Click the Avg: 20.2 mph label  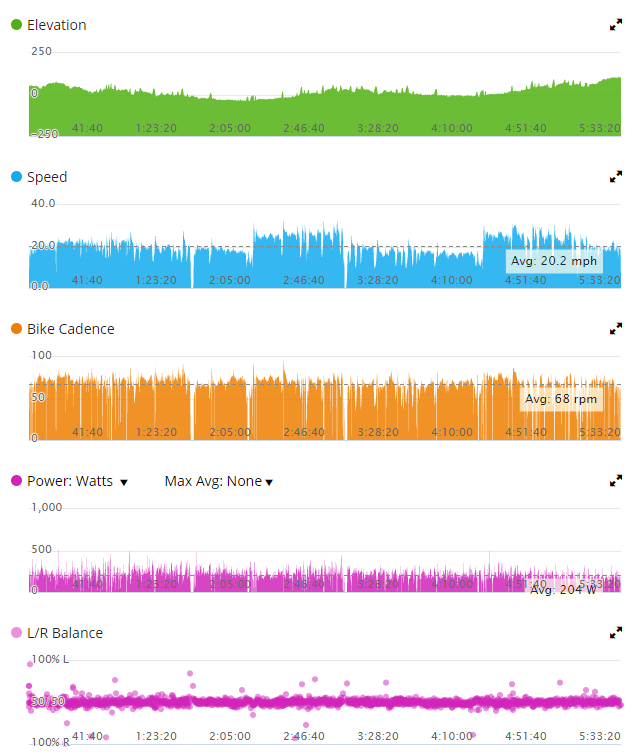(x=553, y=261)
